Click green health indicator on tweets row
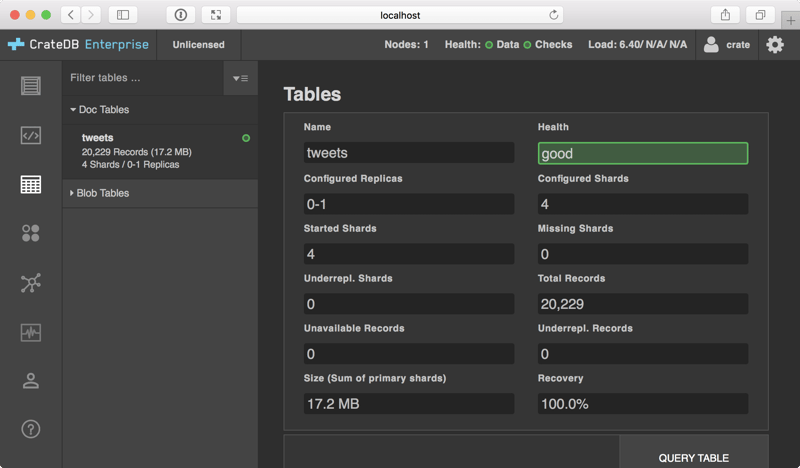The width and height of the screenshot is (800, 468). tap(246, 138)
